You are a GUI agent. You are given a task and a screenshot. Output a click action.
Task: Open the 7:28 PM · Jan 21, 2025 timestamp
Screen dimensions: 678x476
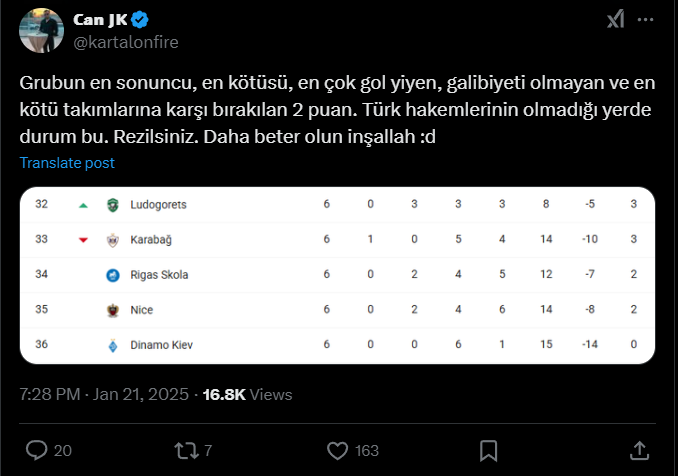(104, 394)
